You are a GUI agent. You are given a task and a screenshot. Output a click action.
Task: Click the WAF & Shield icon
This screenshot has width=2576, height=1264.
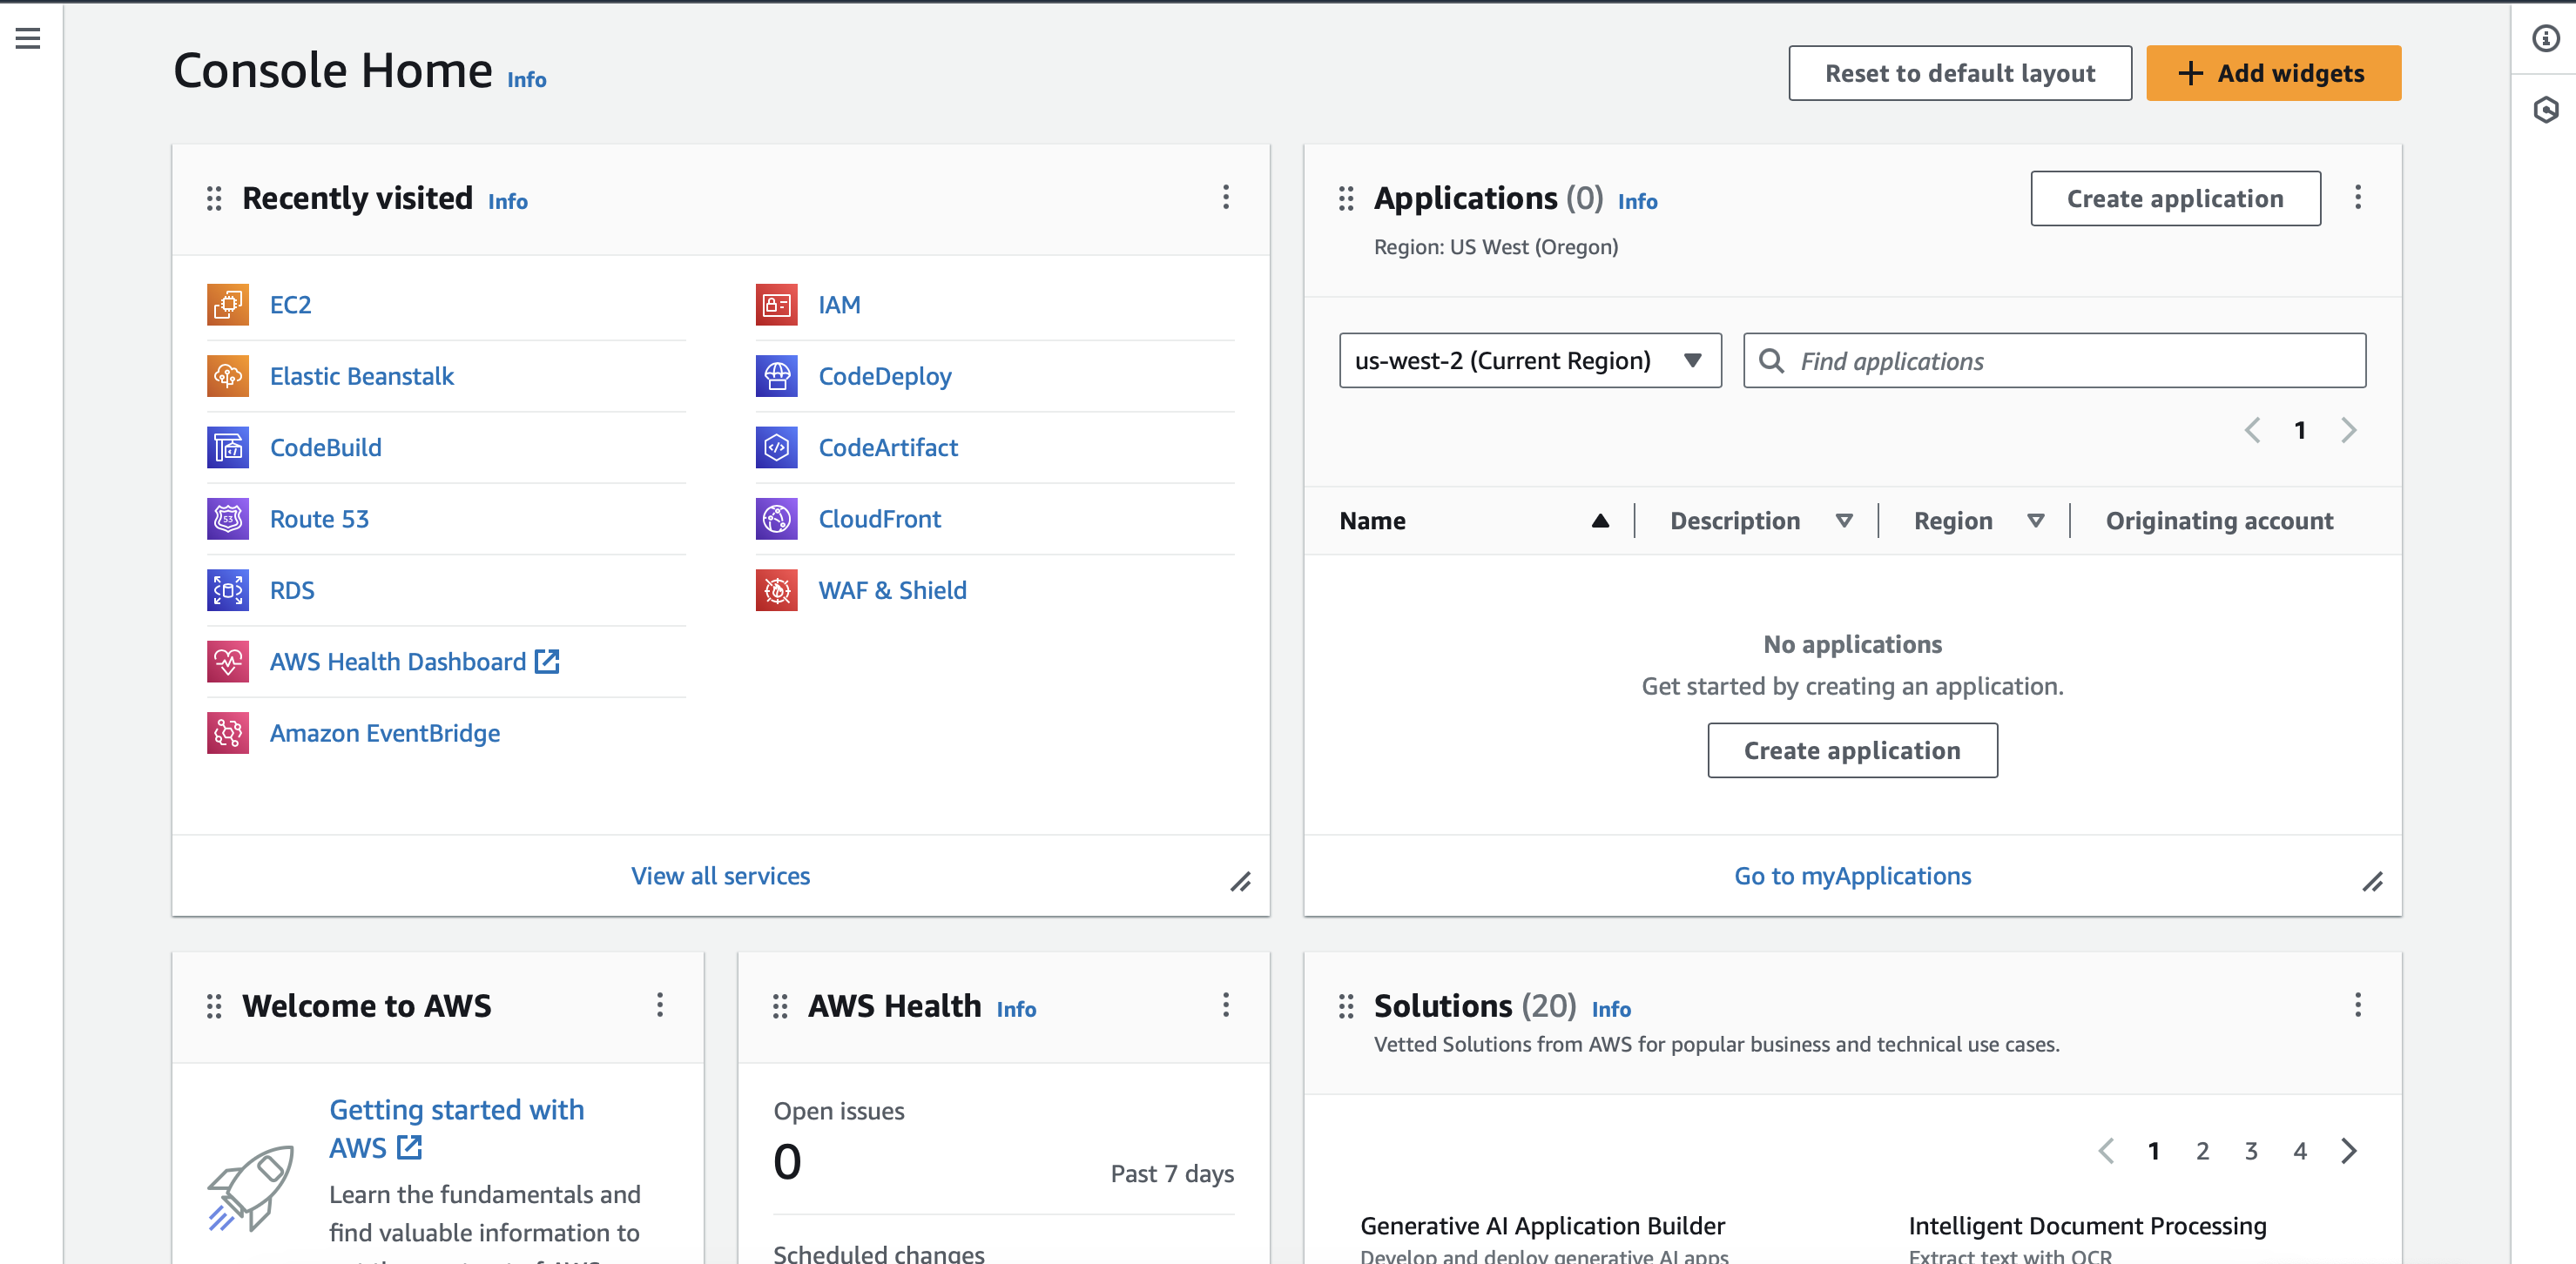click(x=776, y=590)
